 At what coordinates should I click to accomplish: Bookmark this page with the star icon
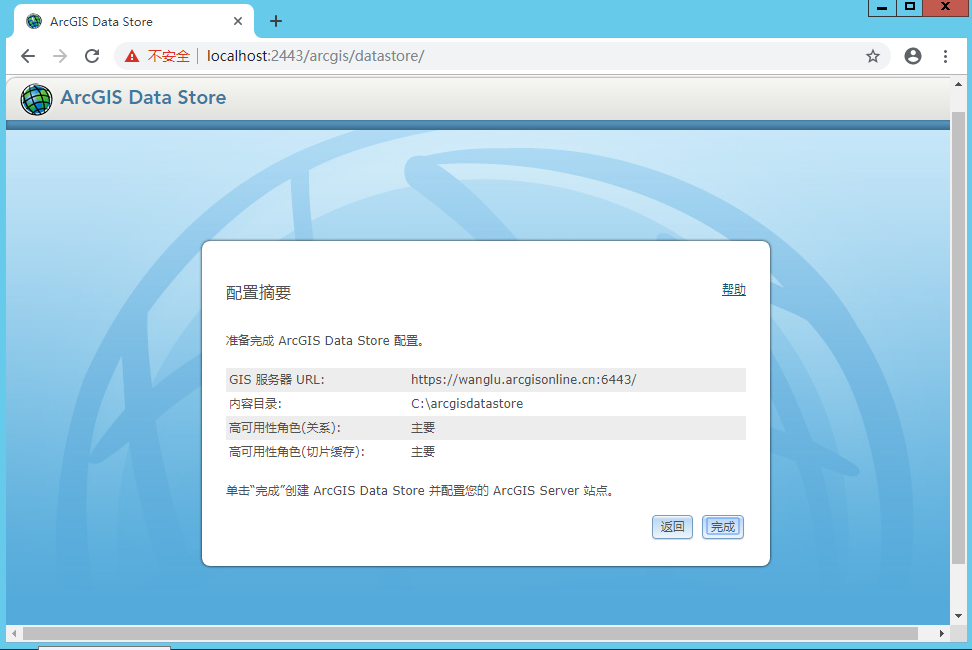click(873, 56)
